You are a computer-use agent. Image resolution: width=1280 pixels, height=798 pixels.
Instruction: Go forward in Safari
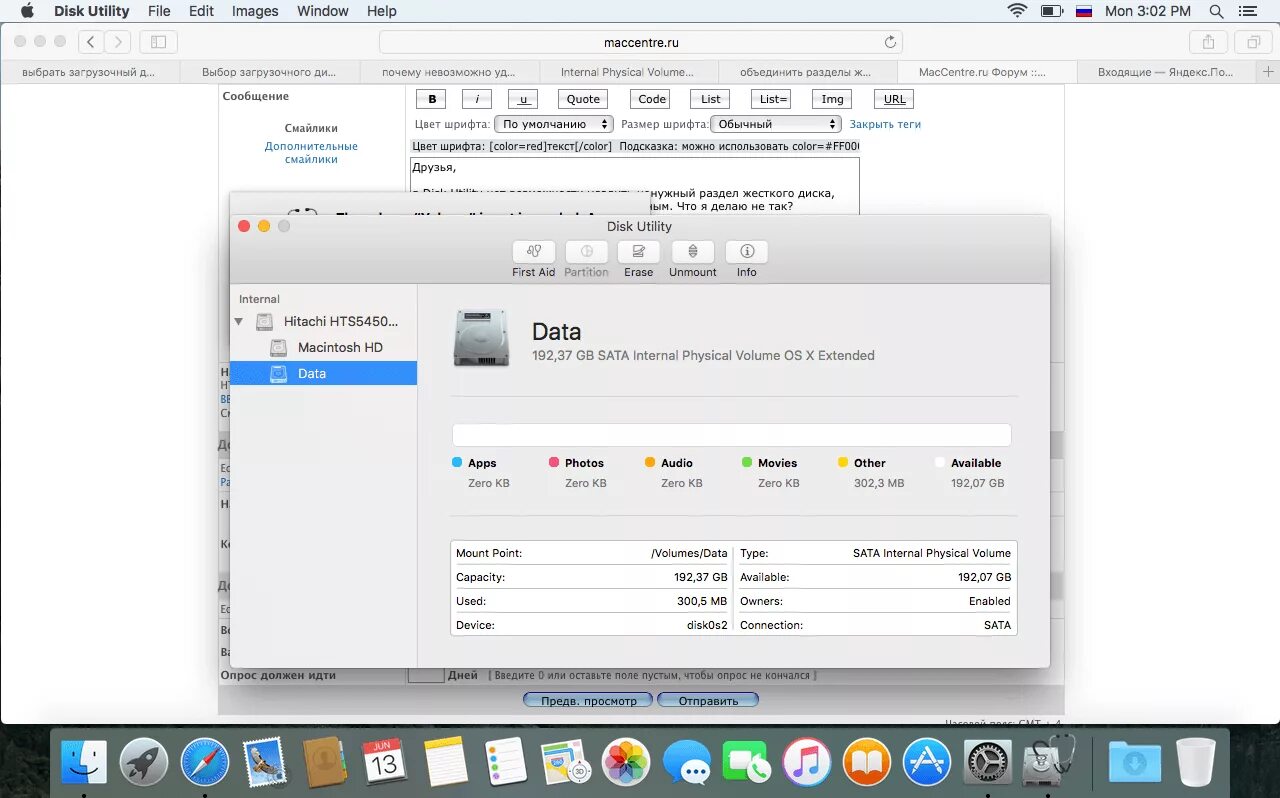pyautogui.click(x=118, y=42)
